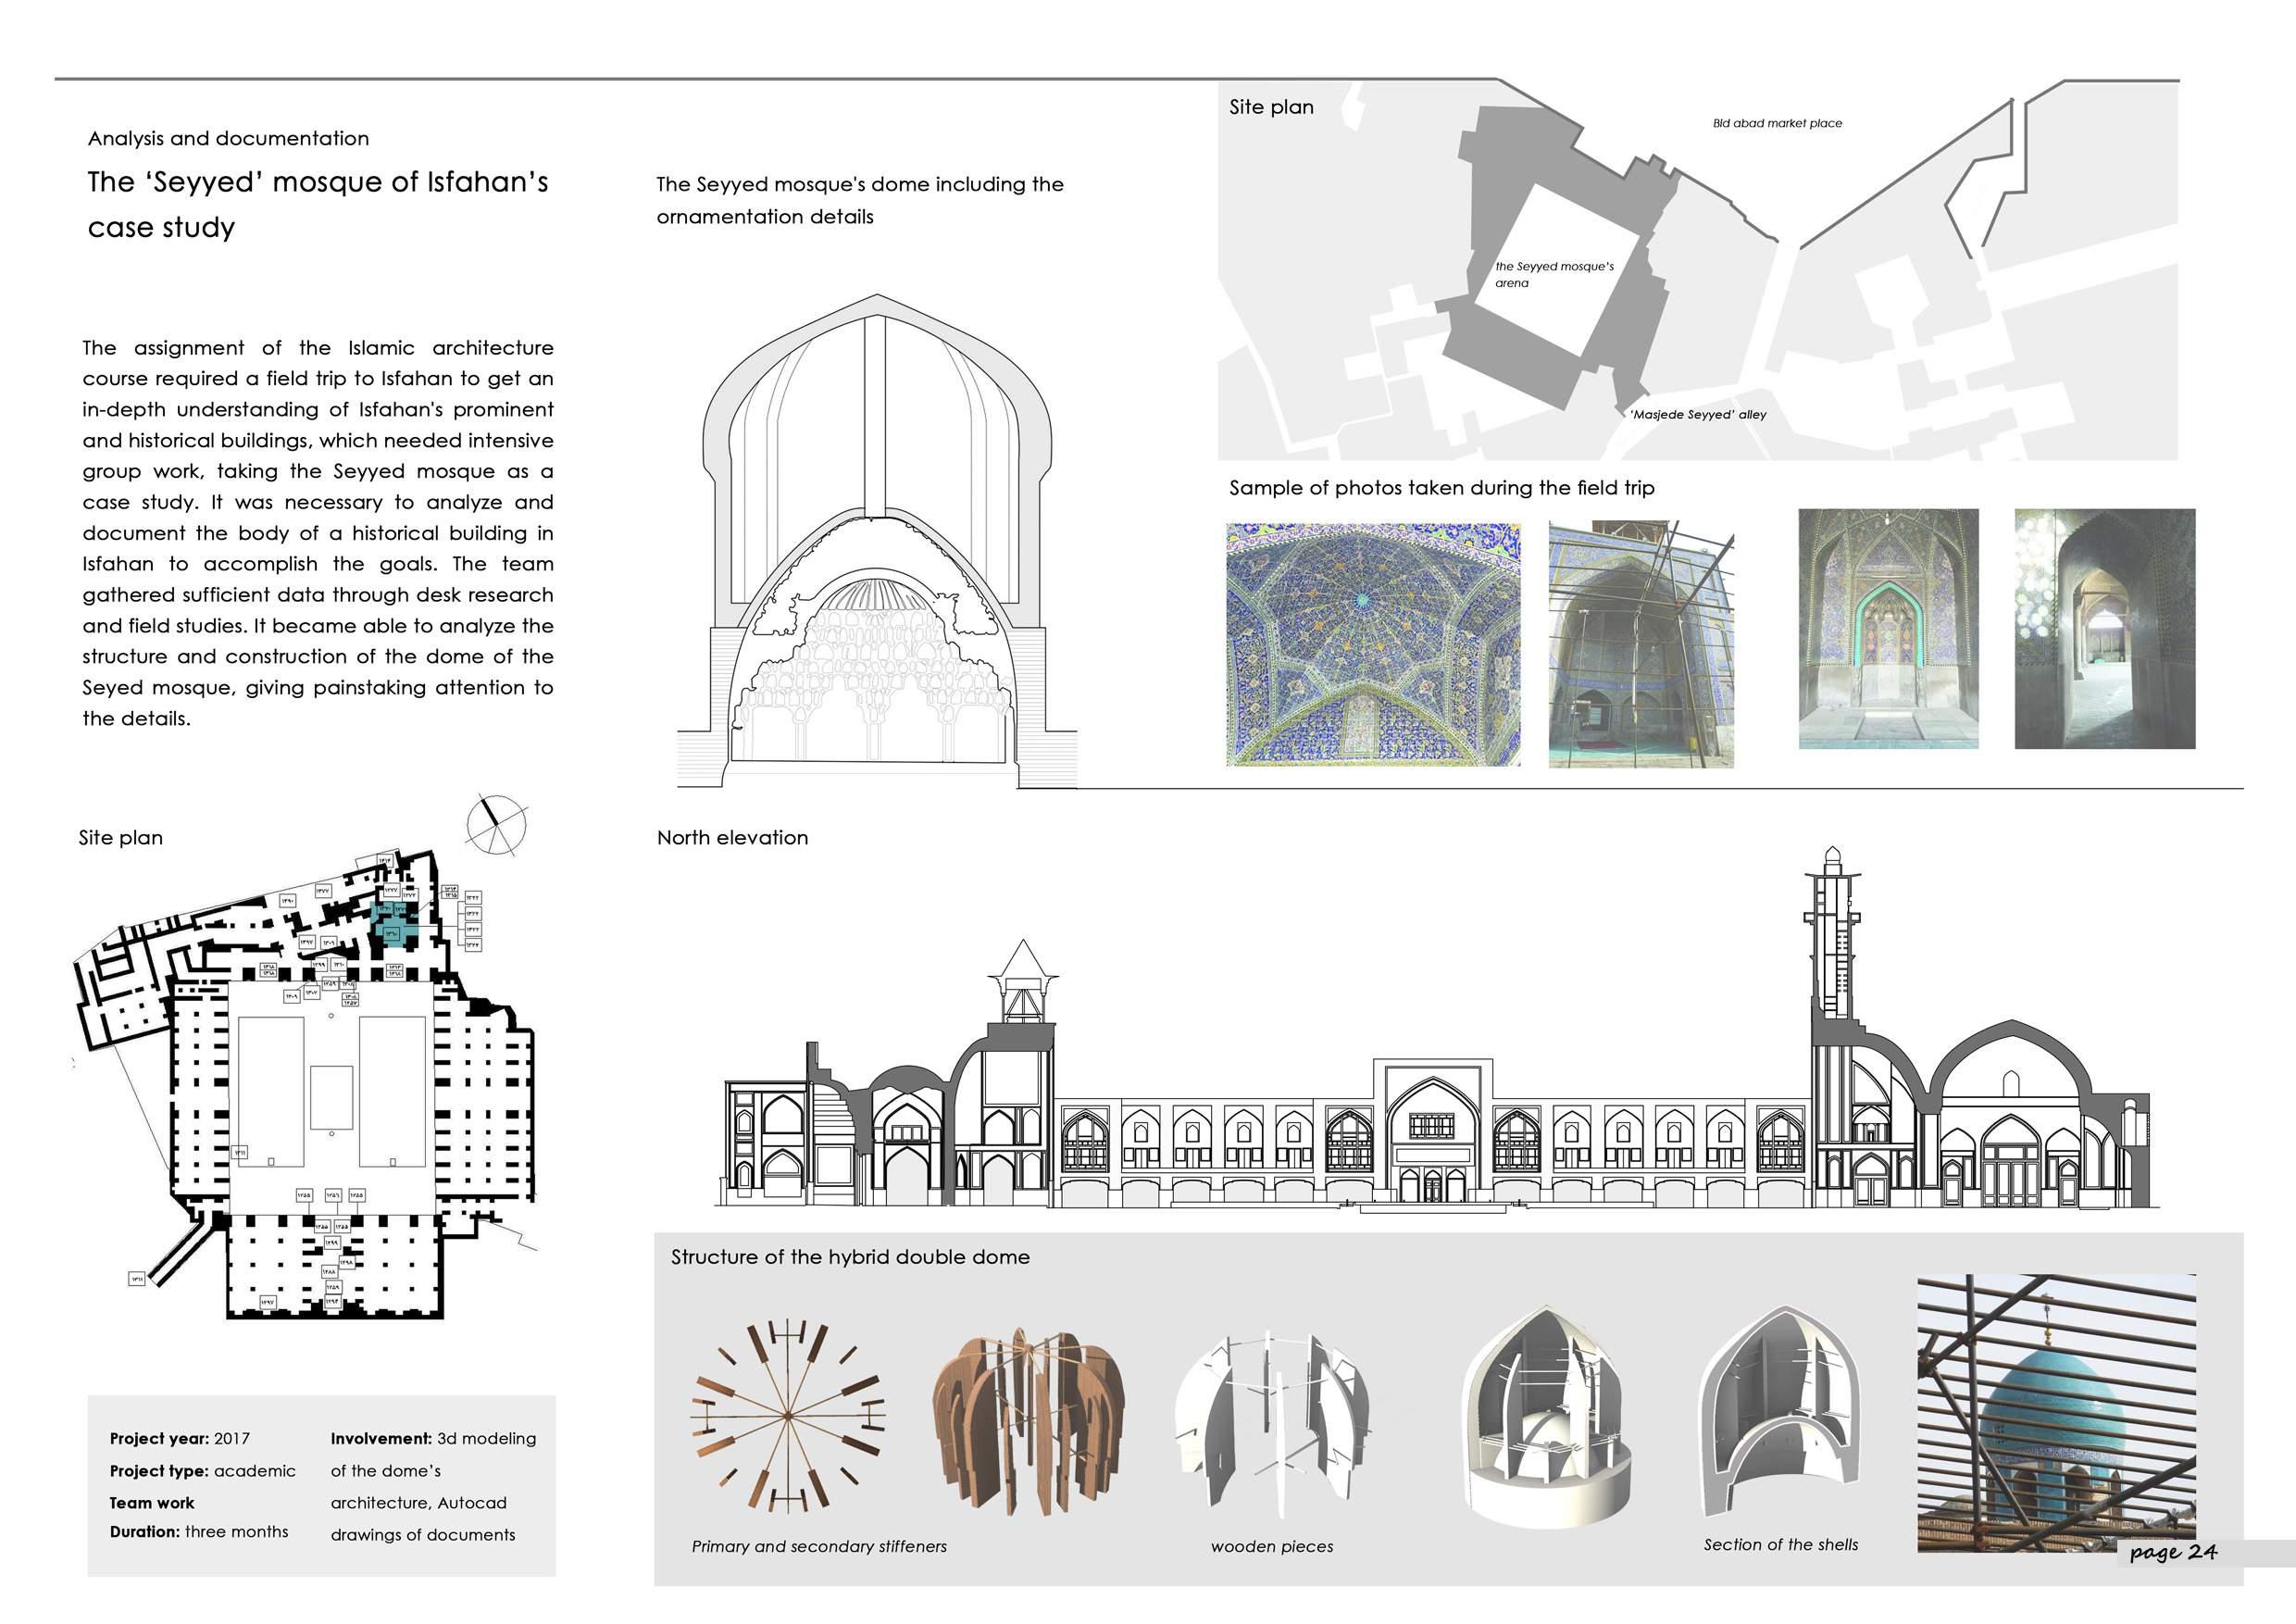This screenshot has width=2296, height=1624.
Task: Click the 'Bid abad market place' label
Action: coord(1777,124)
